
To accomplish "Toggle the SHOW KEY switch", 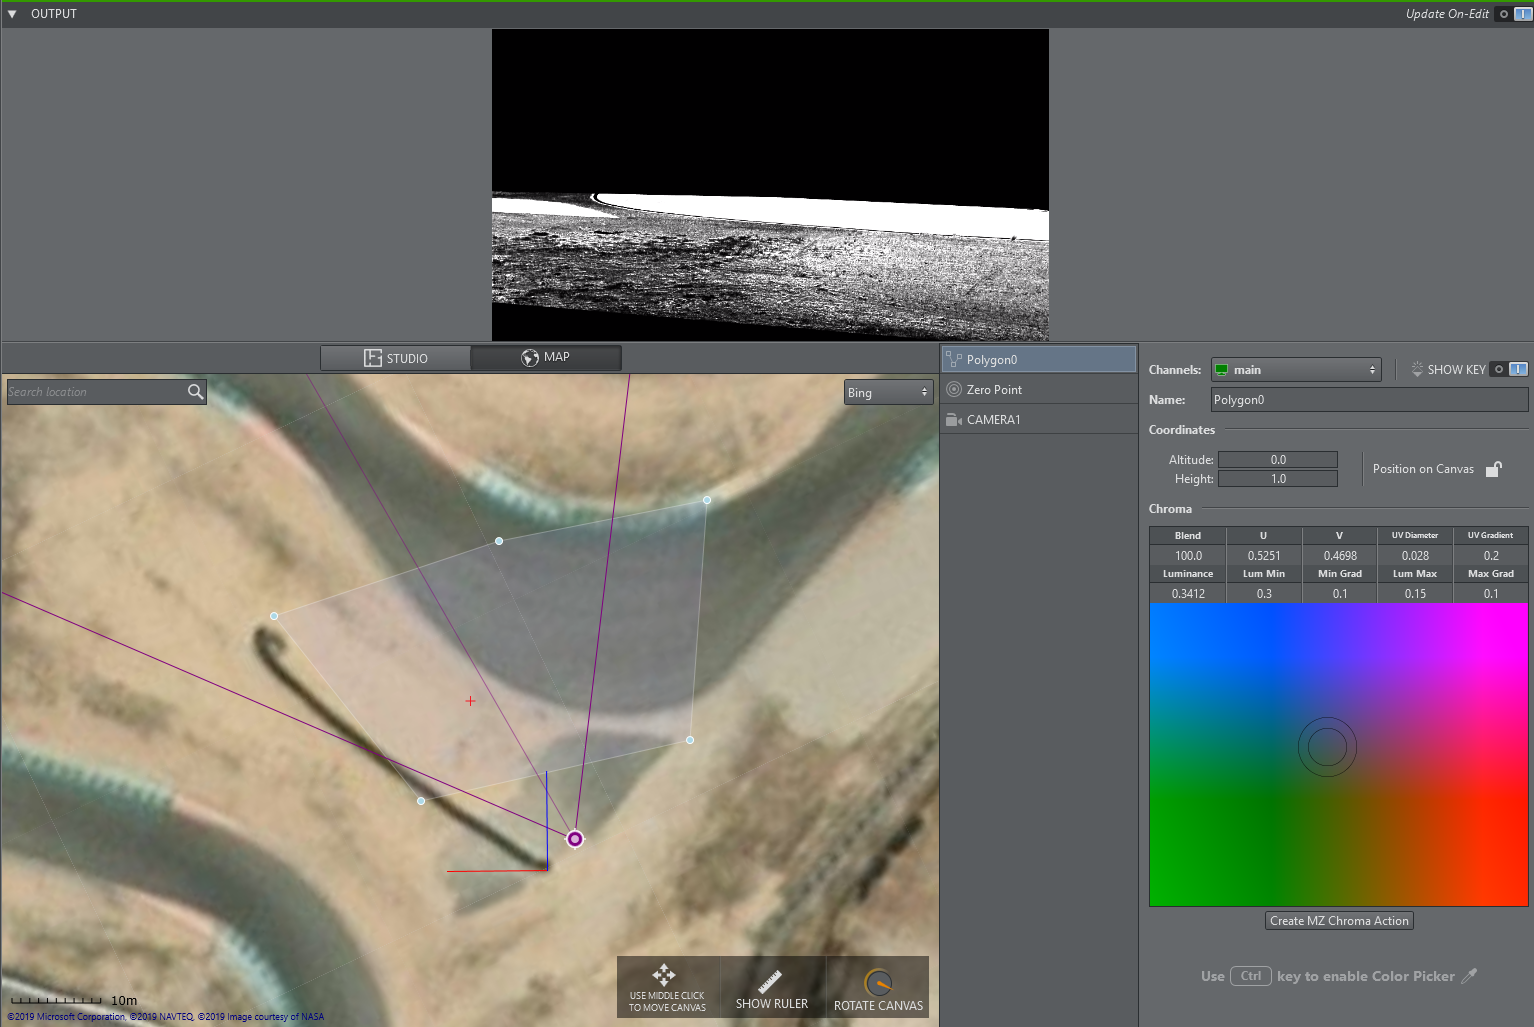I will pos(1509,370).
